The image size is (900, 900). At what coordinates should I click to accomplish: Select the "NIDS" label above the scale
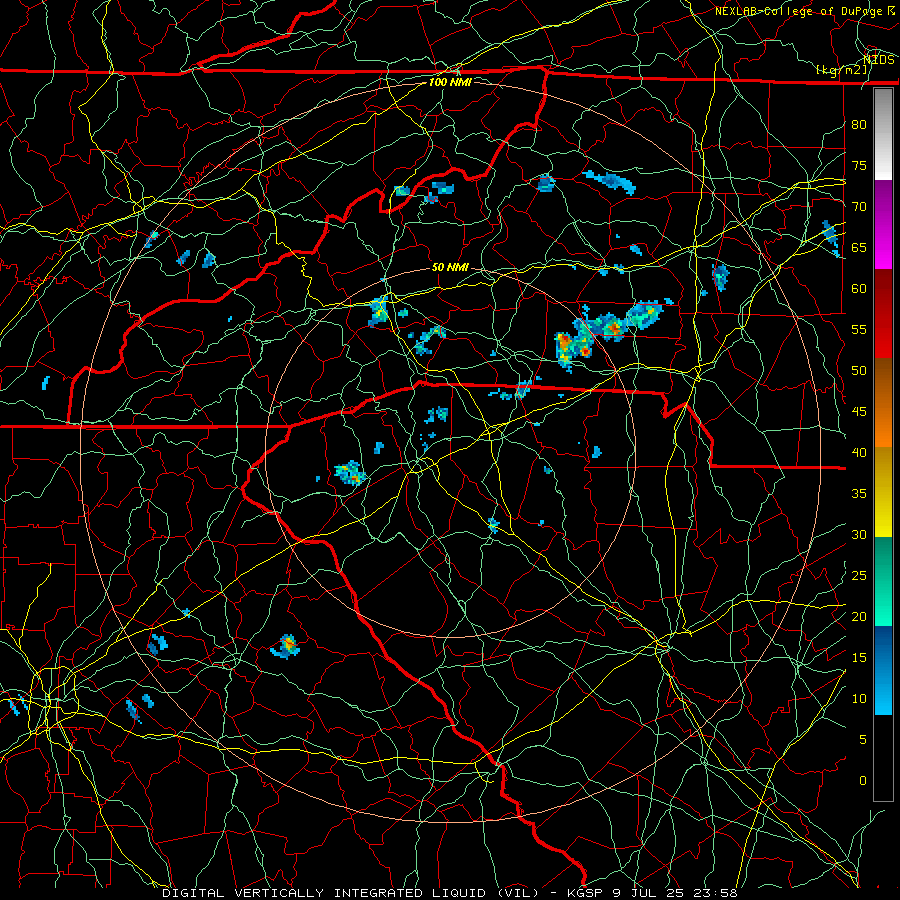pos(879,60)
